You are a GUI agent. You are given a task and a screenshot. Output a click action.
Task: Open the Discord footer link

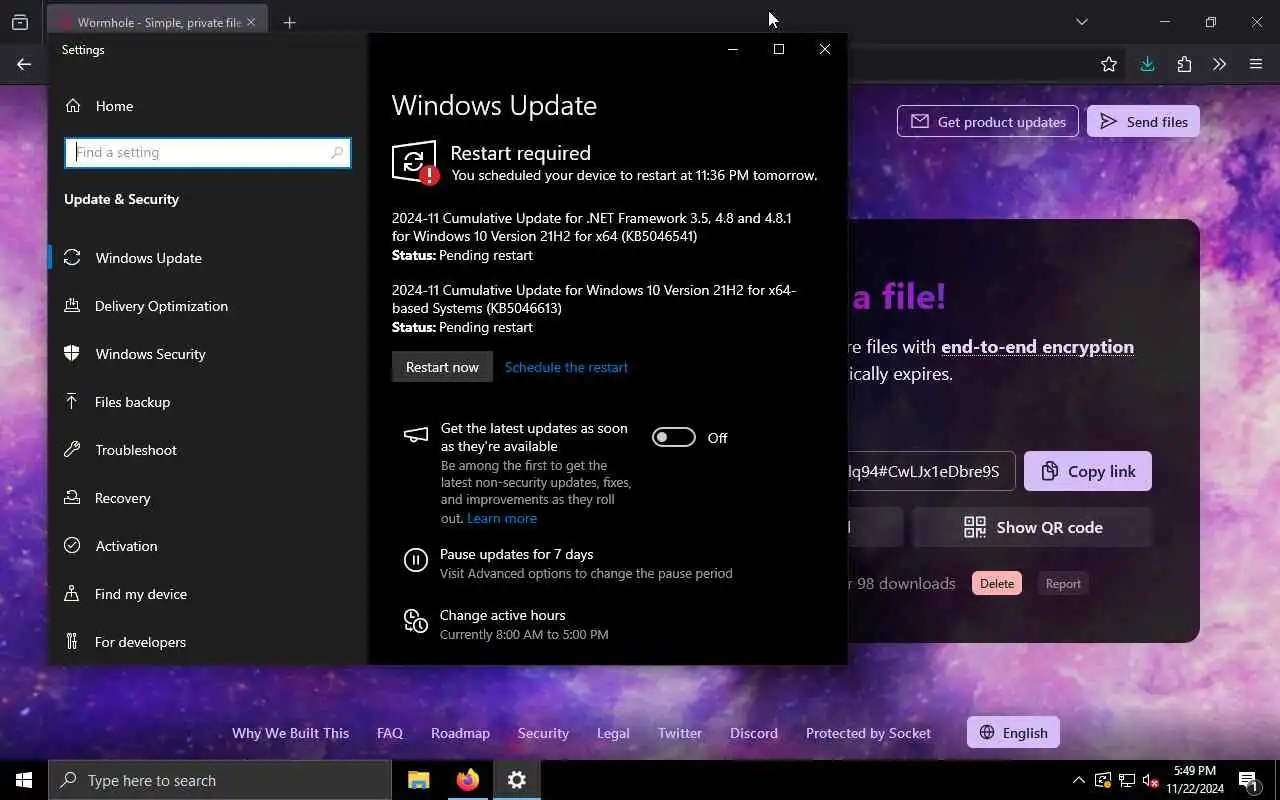pyautogui.click(x=754, y=733)
